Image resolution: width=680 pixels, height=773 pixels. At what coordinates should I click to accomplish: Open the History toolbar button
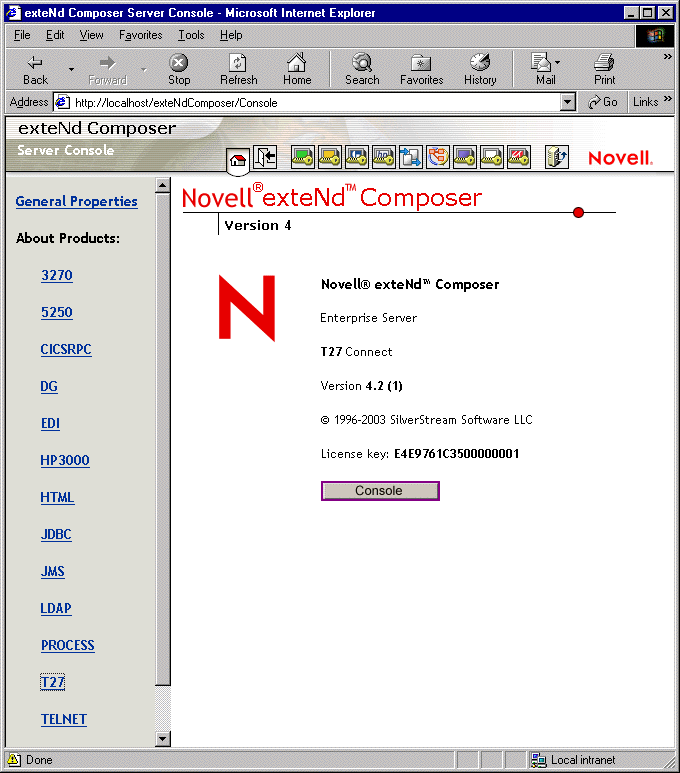pos(480,70)
